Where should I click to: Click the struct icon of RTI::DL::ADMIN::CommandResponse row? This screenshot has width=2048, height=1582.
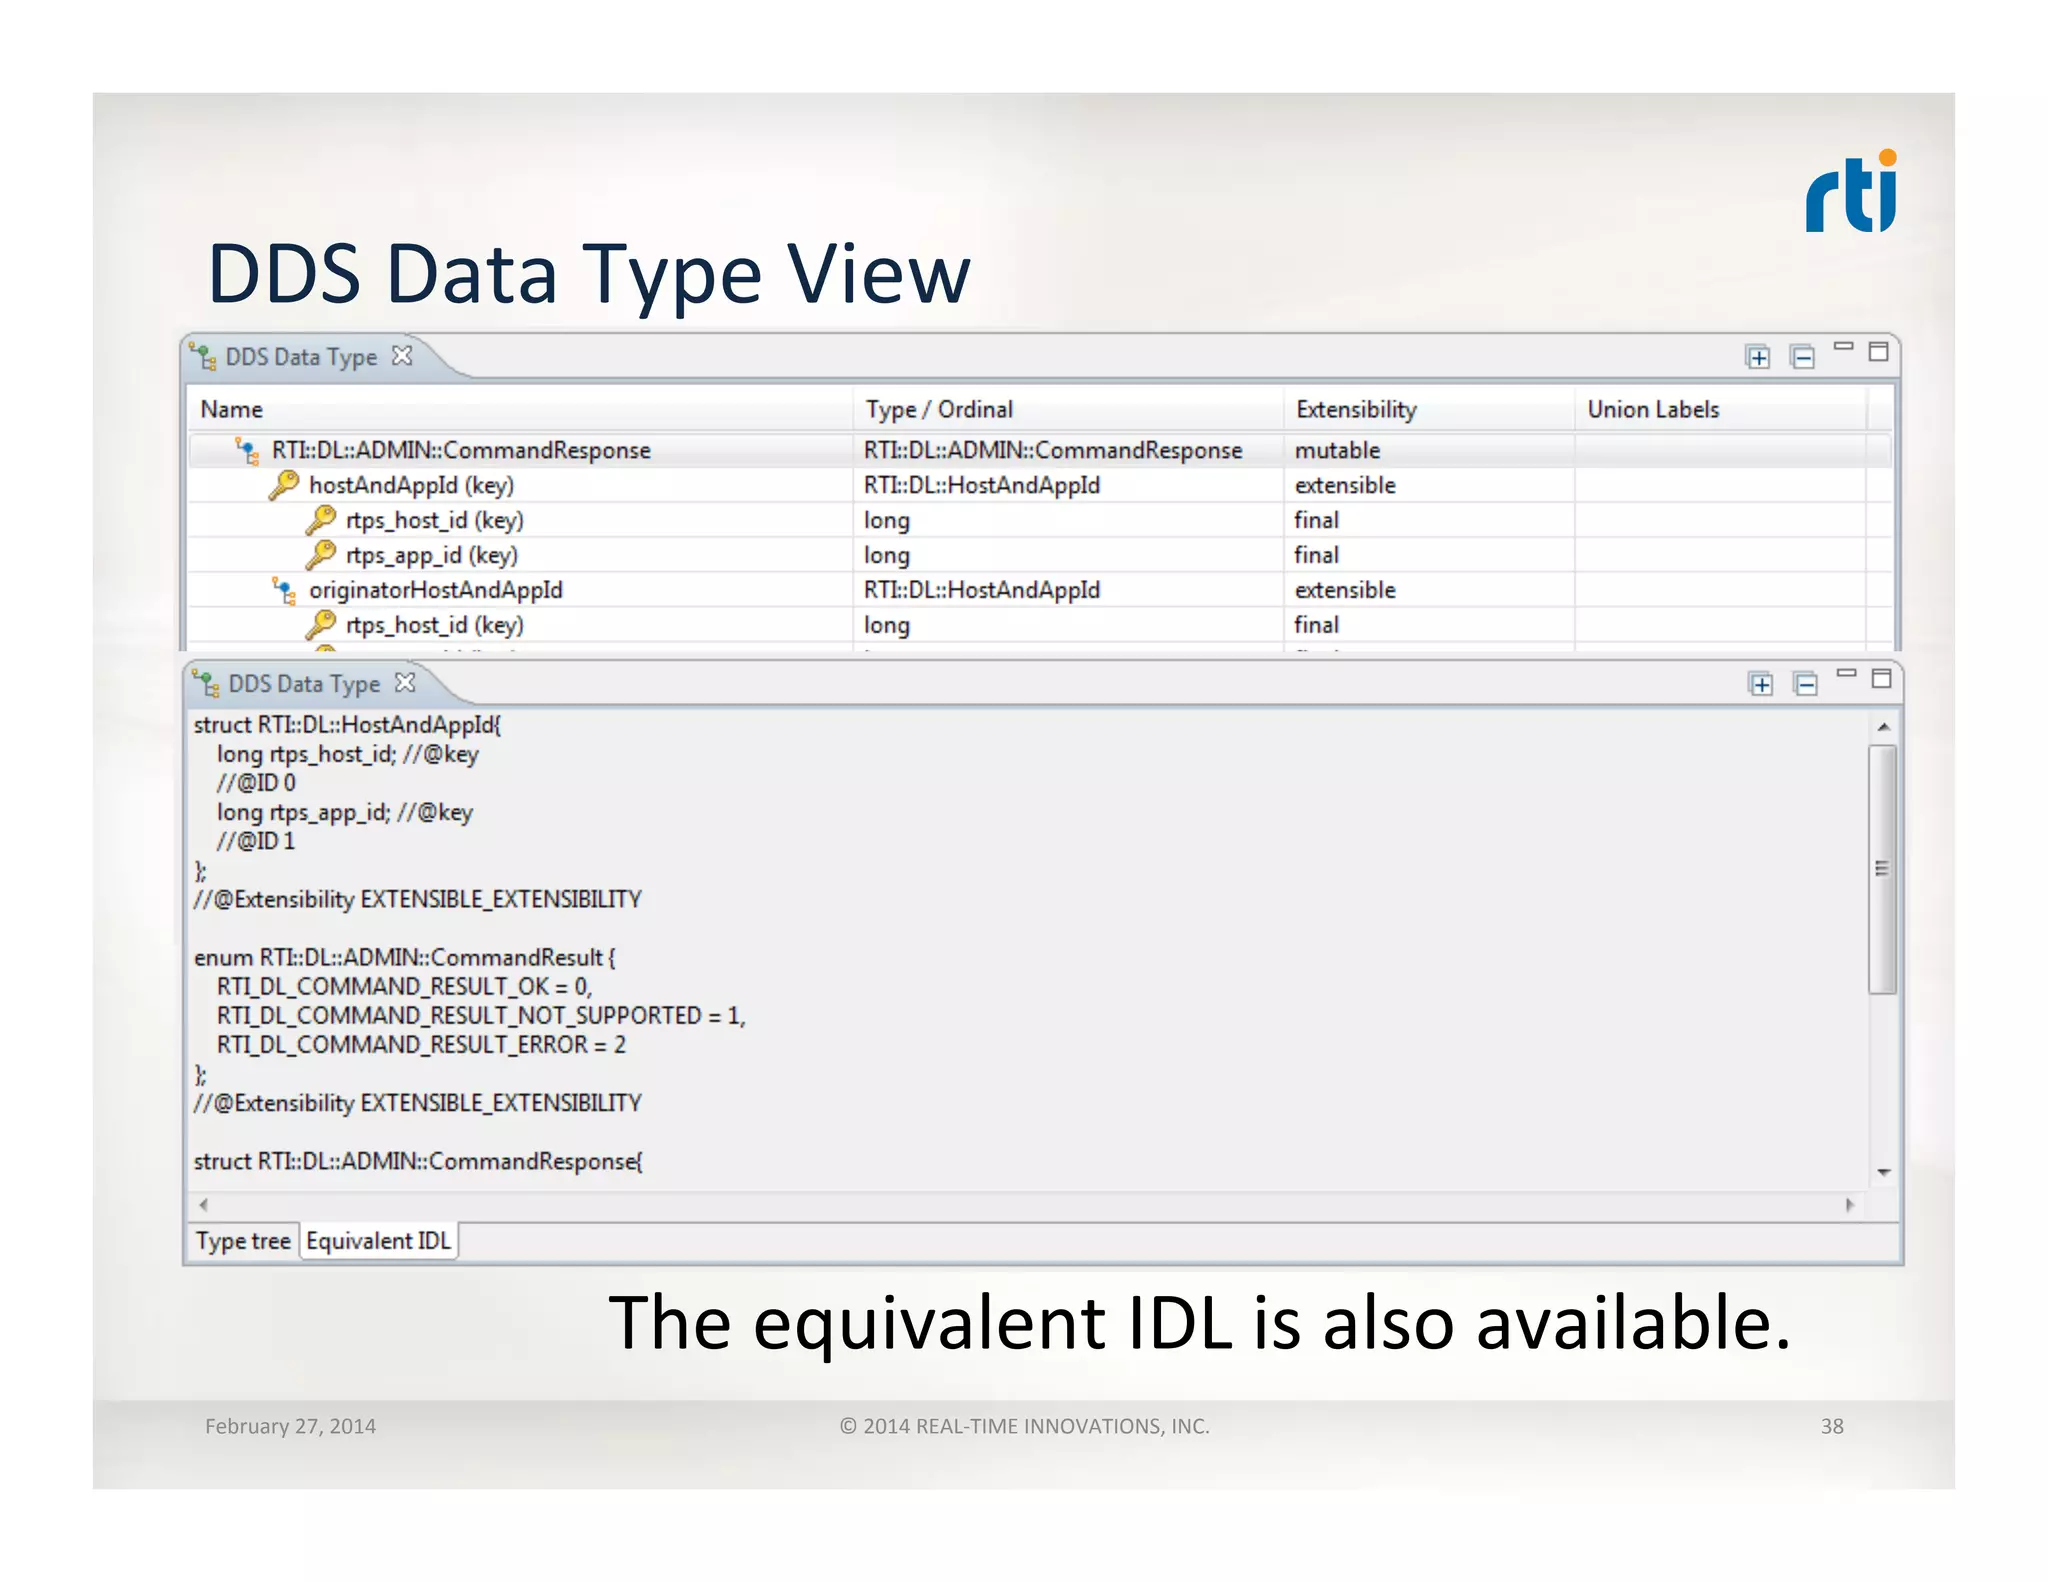247,451
